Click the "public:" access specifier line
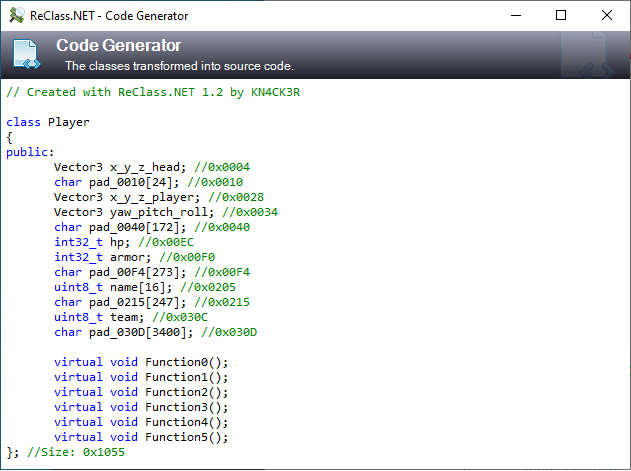631x471 pixels. point(31,152)
